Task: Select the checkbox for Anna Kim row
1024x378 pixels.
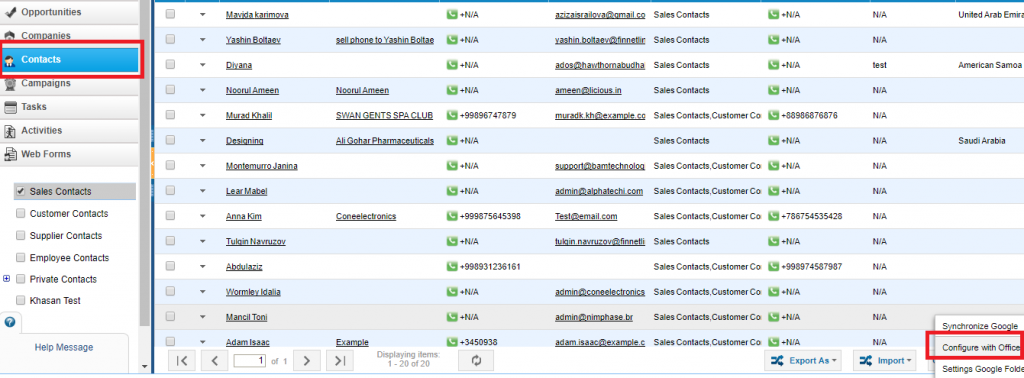Action: pyautogui.click(x=170, y=215)
